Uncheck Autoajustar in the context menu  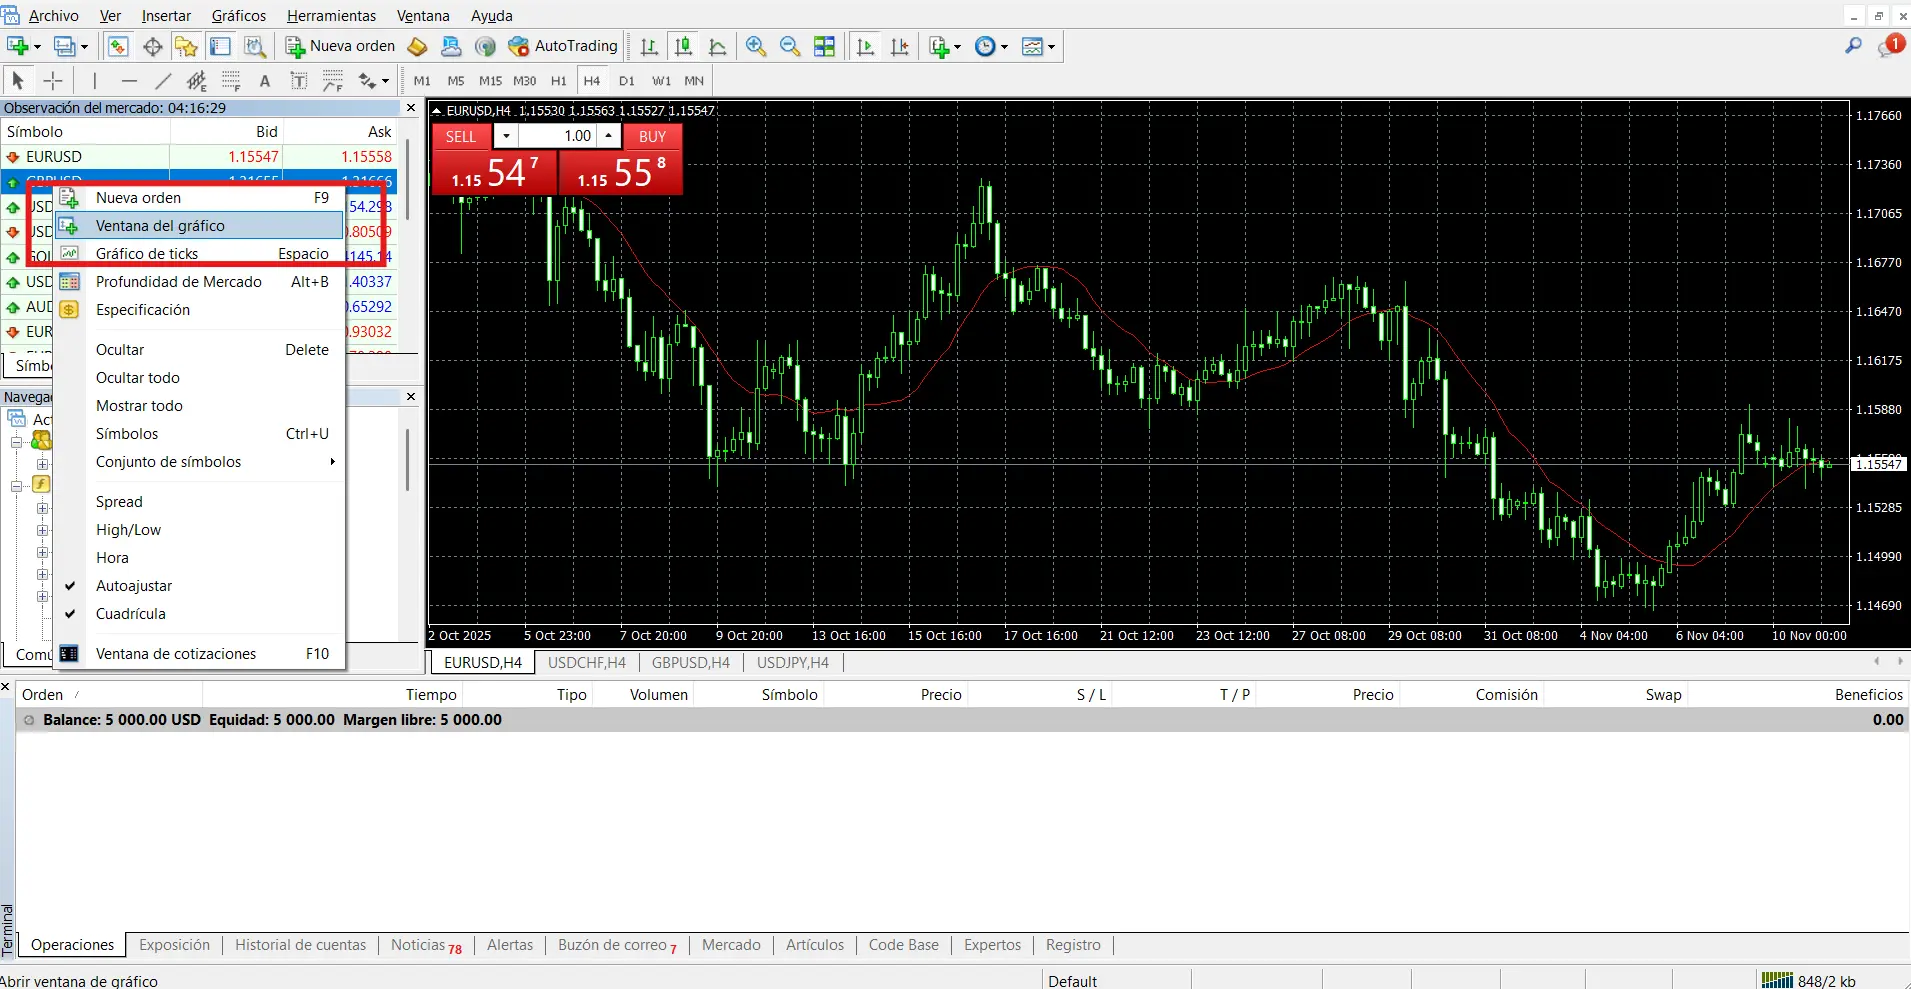coord(136,585)
